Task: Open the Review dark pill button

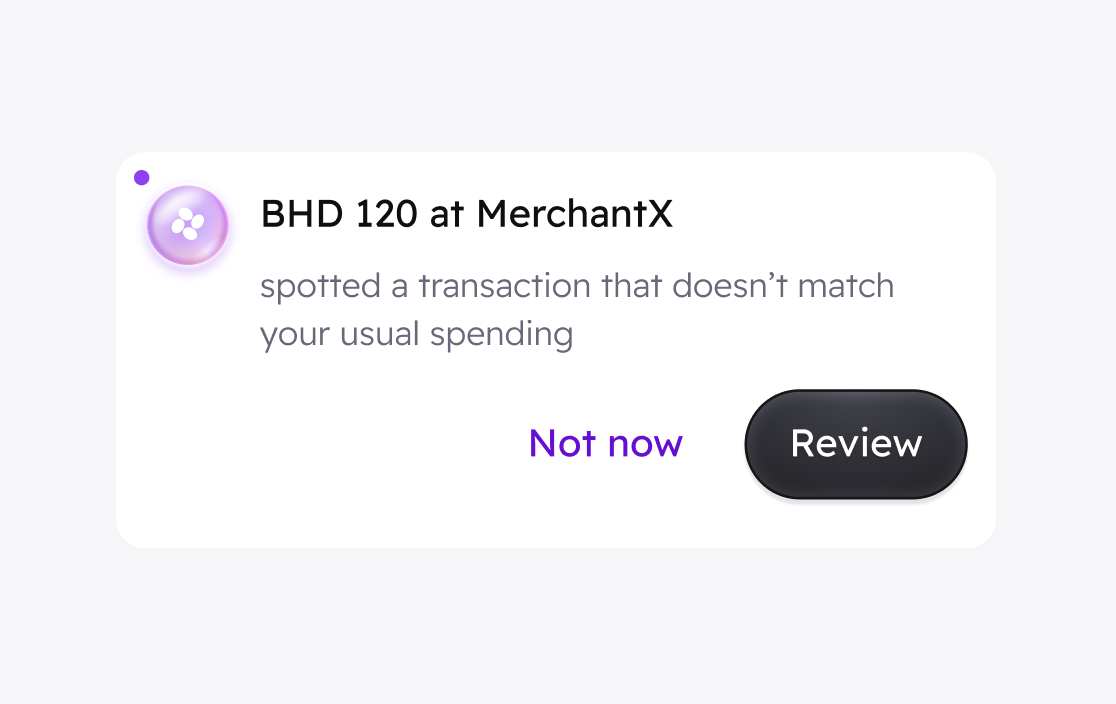Action: (856, 444)
